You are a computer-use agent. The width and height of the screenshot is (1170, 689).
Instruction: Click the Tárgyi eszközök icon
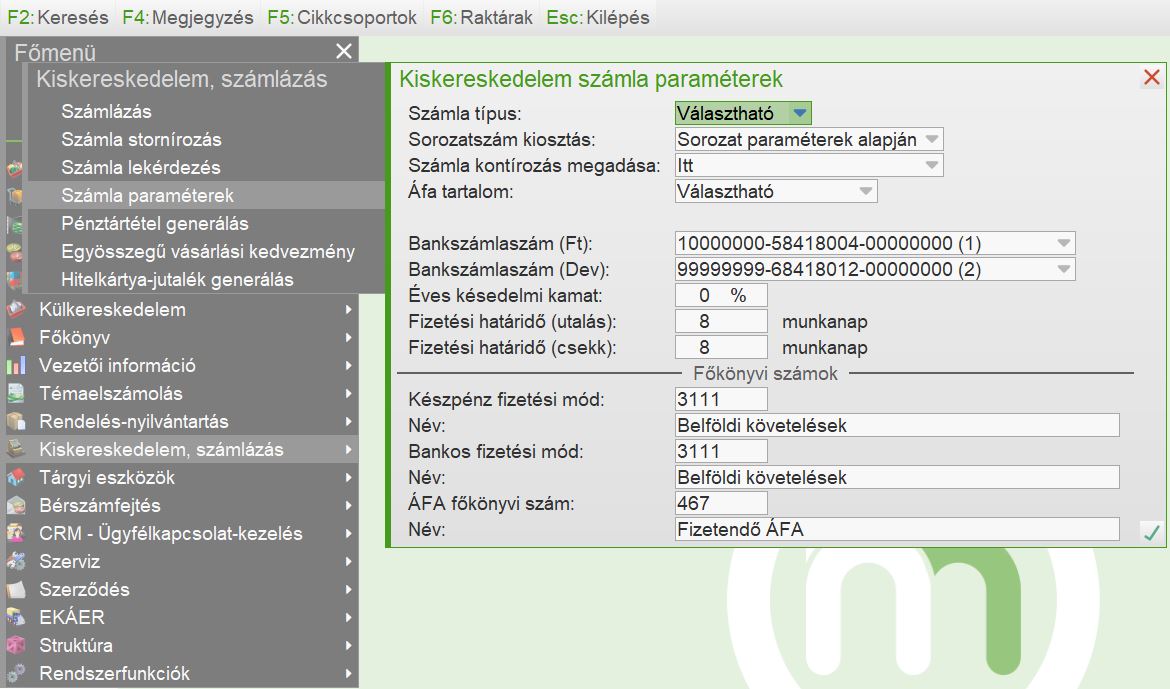pos(16,477)
